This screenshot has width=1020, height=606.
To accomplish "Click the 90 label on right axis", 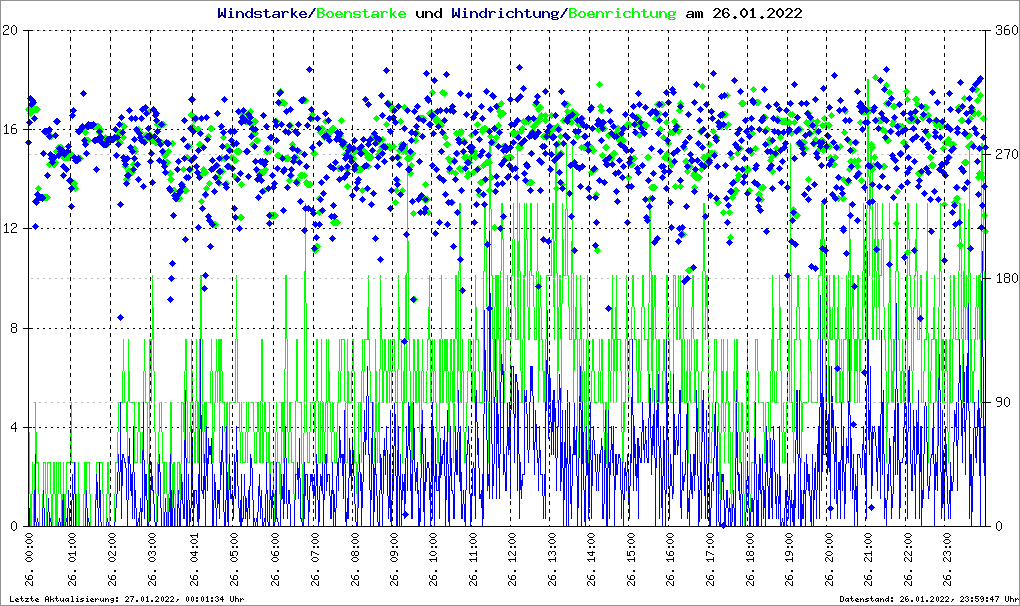I will 999,402.
